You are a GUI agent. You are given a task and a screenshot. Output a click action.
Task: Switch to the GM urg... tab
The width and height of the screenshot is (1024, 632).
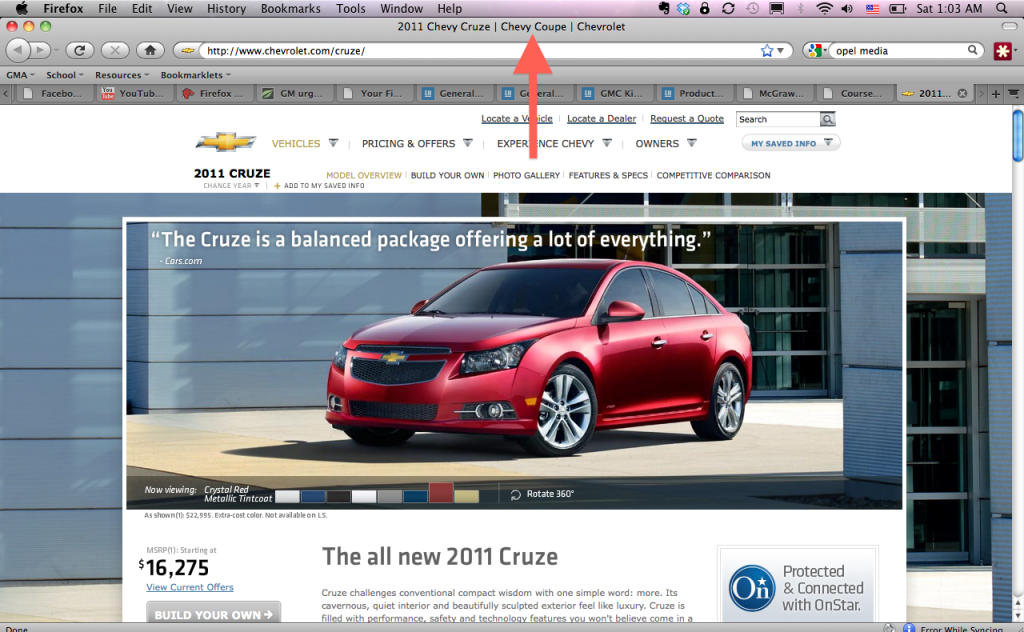point(295,93)
